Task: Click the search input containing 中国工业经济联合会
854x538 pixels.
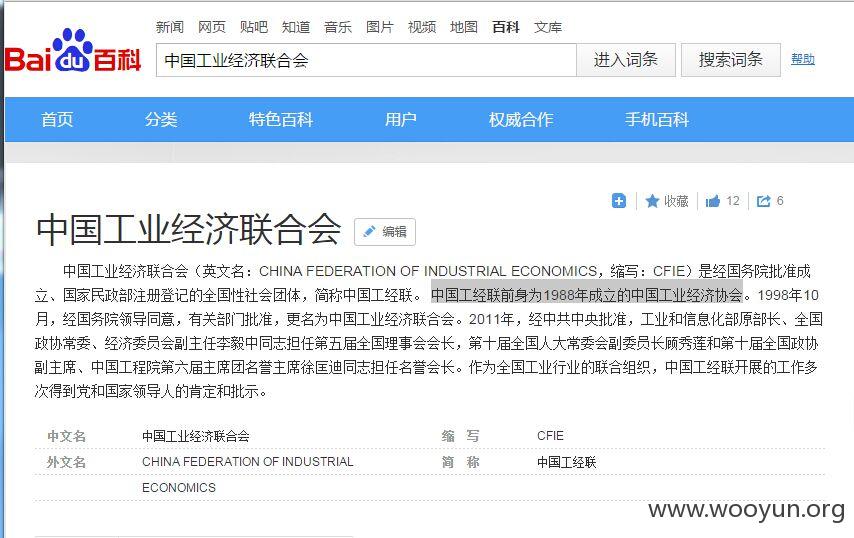Action: point(366,60)
